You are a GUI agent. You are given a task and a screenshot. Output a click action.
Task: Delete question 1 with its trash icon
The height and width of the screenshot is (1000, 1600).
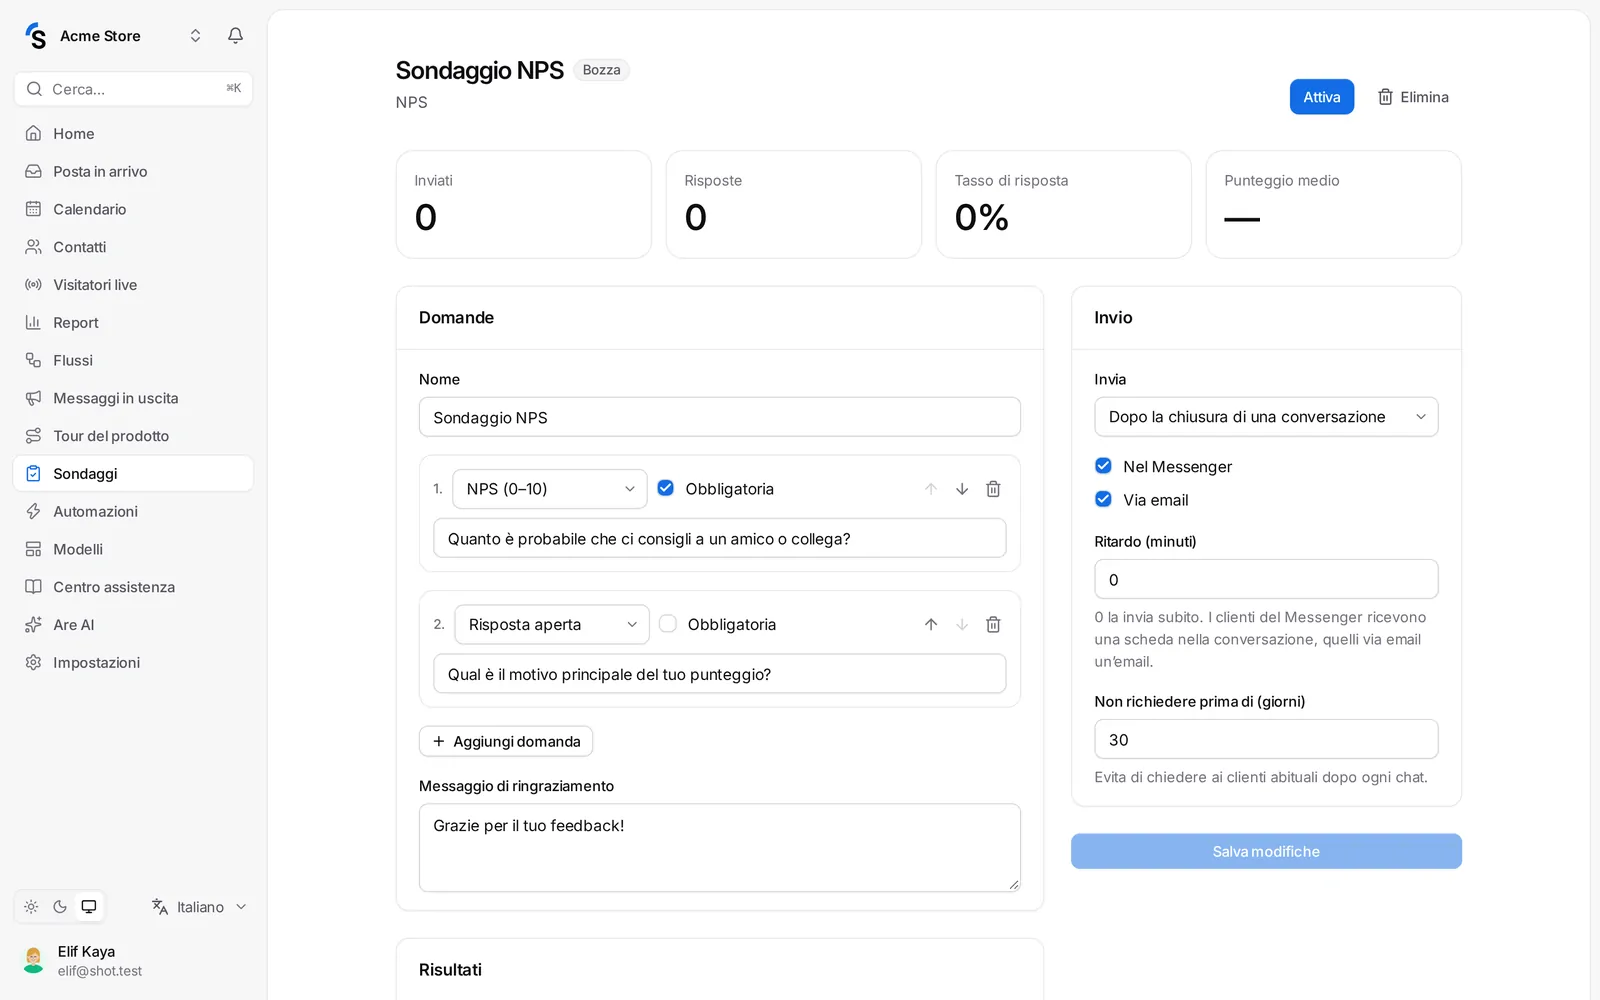(993, 489)
